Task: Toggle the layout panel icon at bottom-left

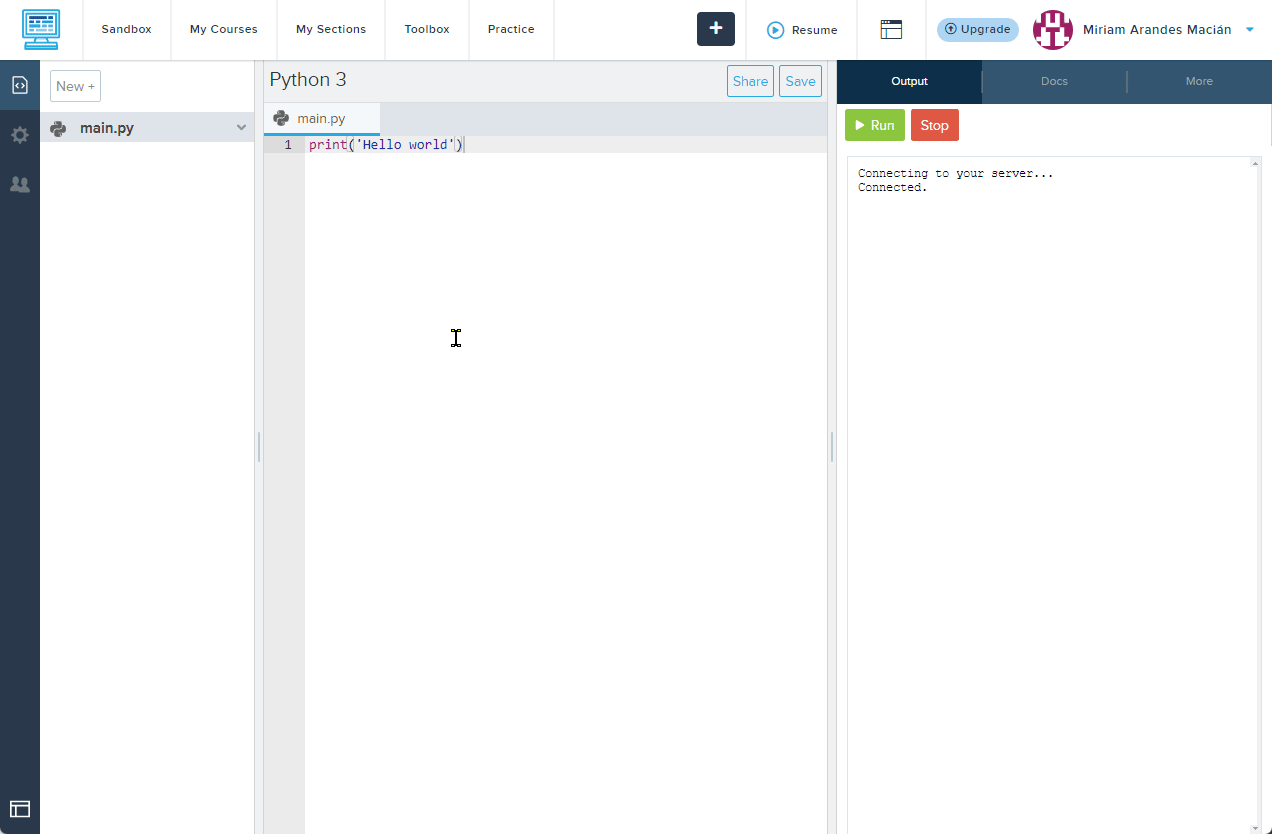Action: point(20,809)
